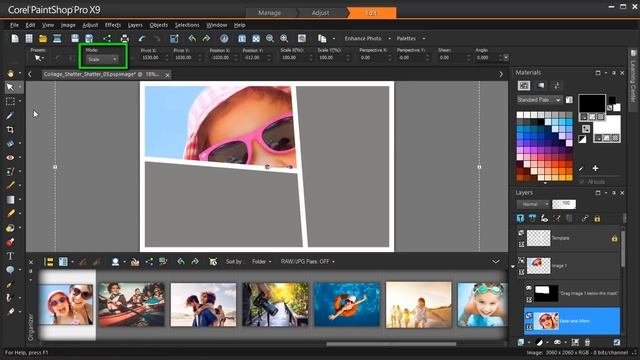Click the background white color box

point(607,124)
